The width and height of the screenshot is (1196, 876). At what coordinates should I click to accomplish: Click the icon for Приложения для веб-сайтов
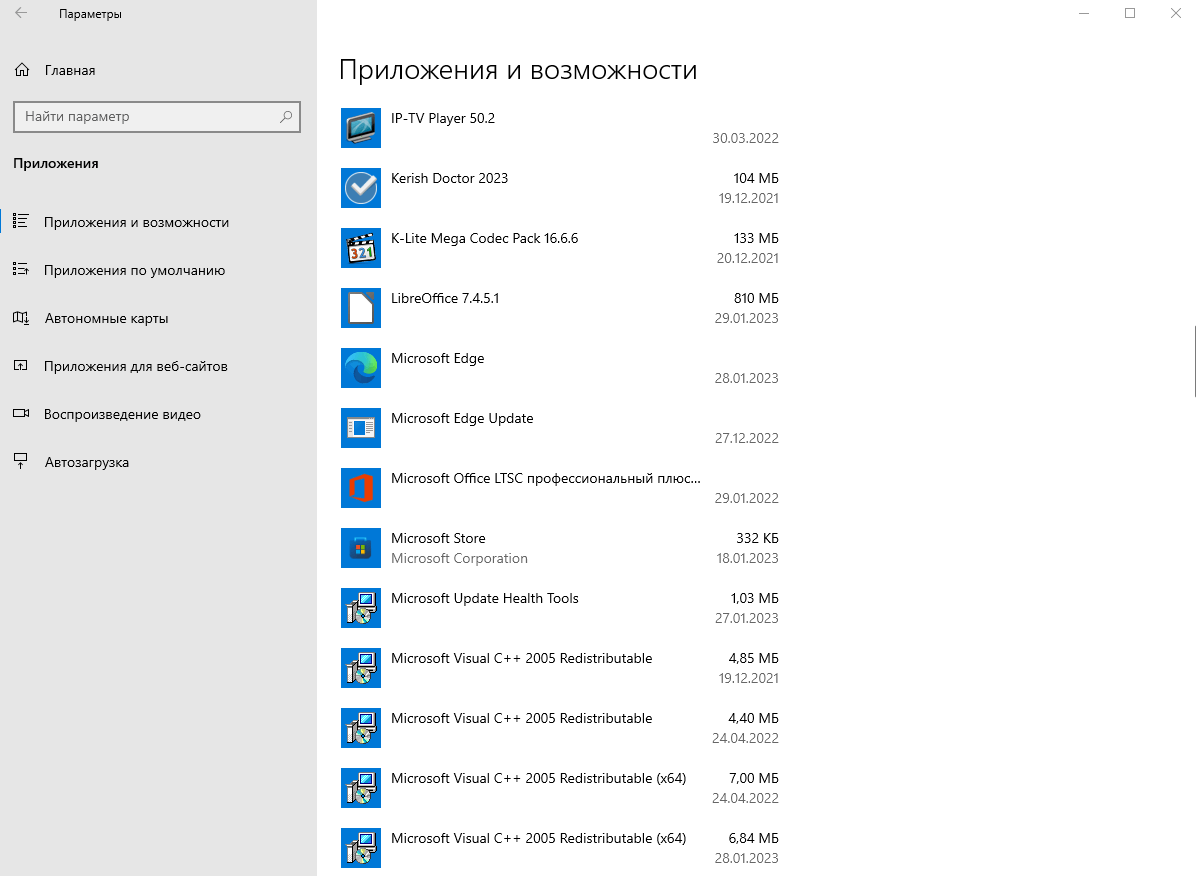[21, 366]
